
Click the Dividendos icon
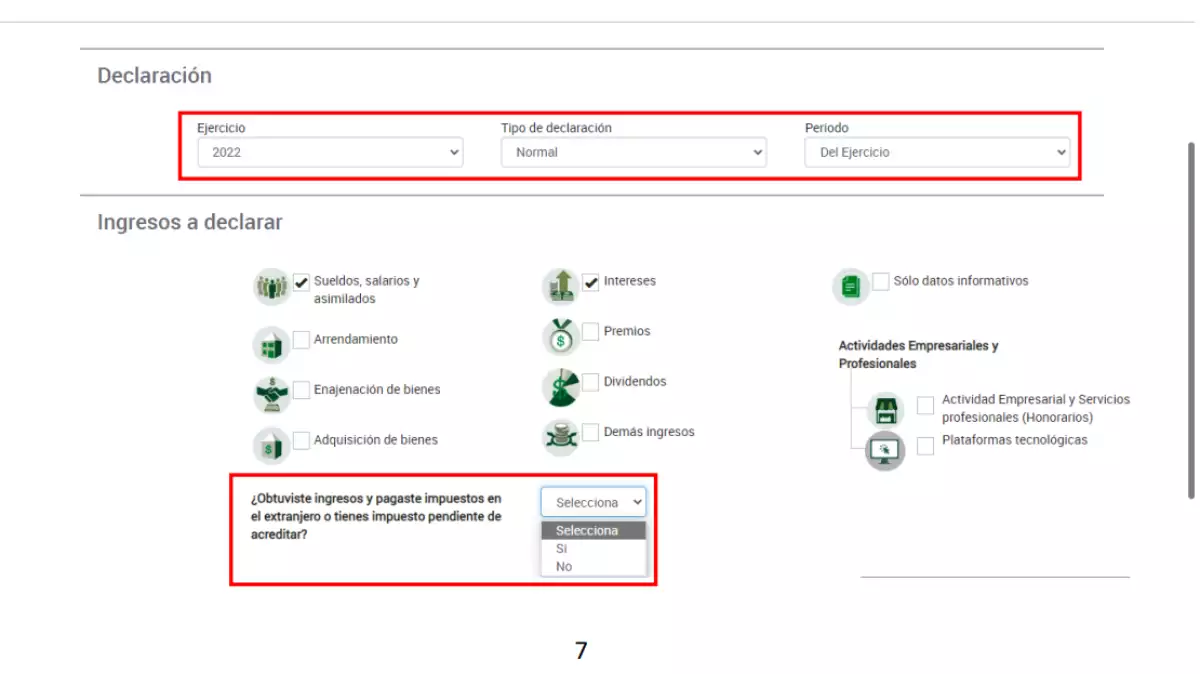(x=560, y=387)
